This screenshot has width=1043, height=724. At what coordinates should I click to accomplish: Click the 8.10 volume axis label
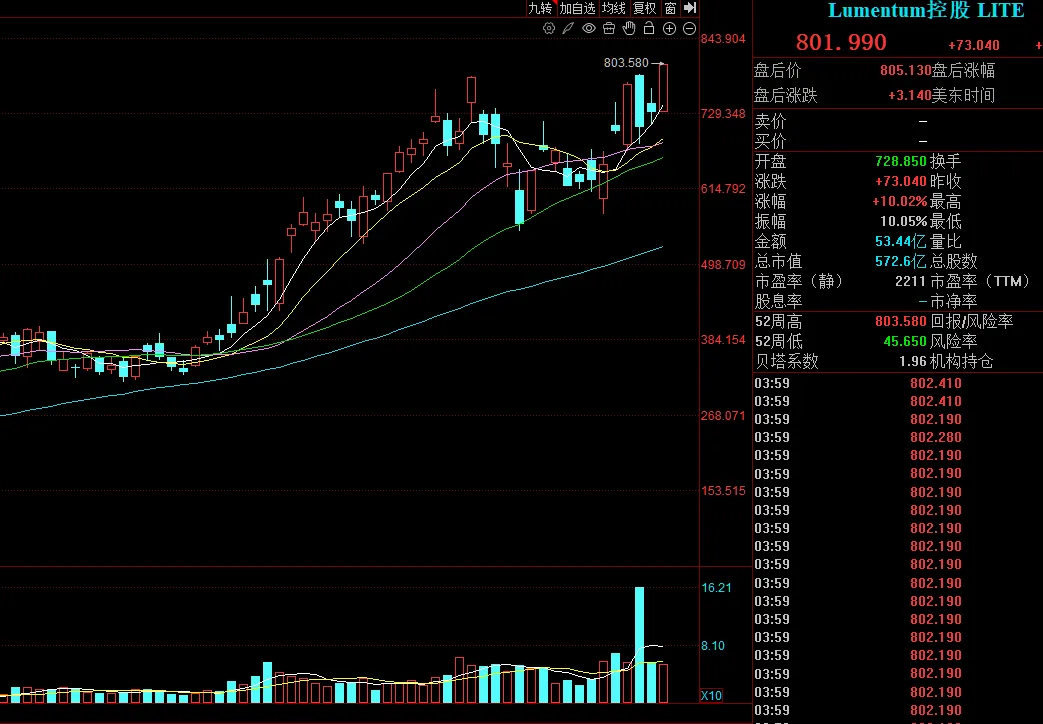713,645
